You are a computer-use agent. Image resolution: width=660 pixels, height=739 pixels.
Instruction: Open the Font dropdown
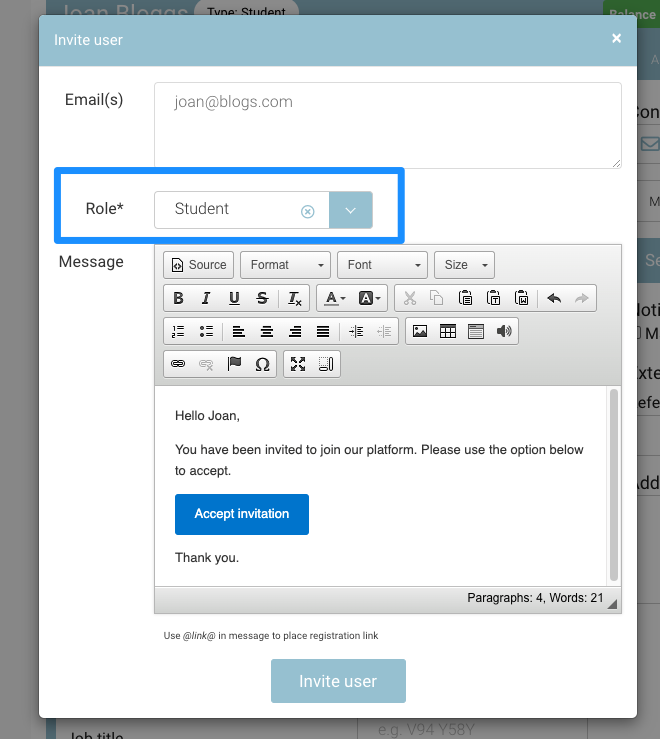pyautogui.click(x=382, y=265)
